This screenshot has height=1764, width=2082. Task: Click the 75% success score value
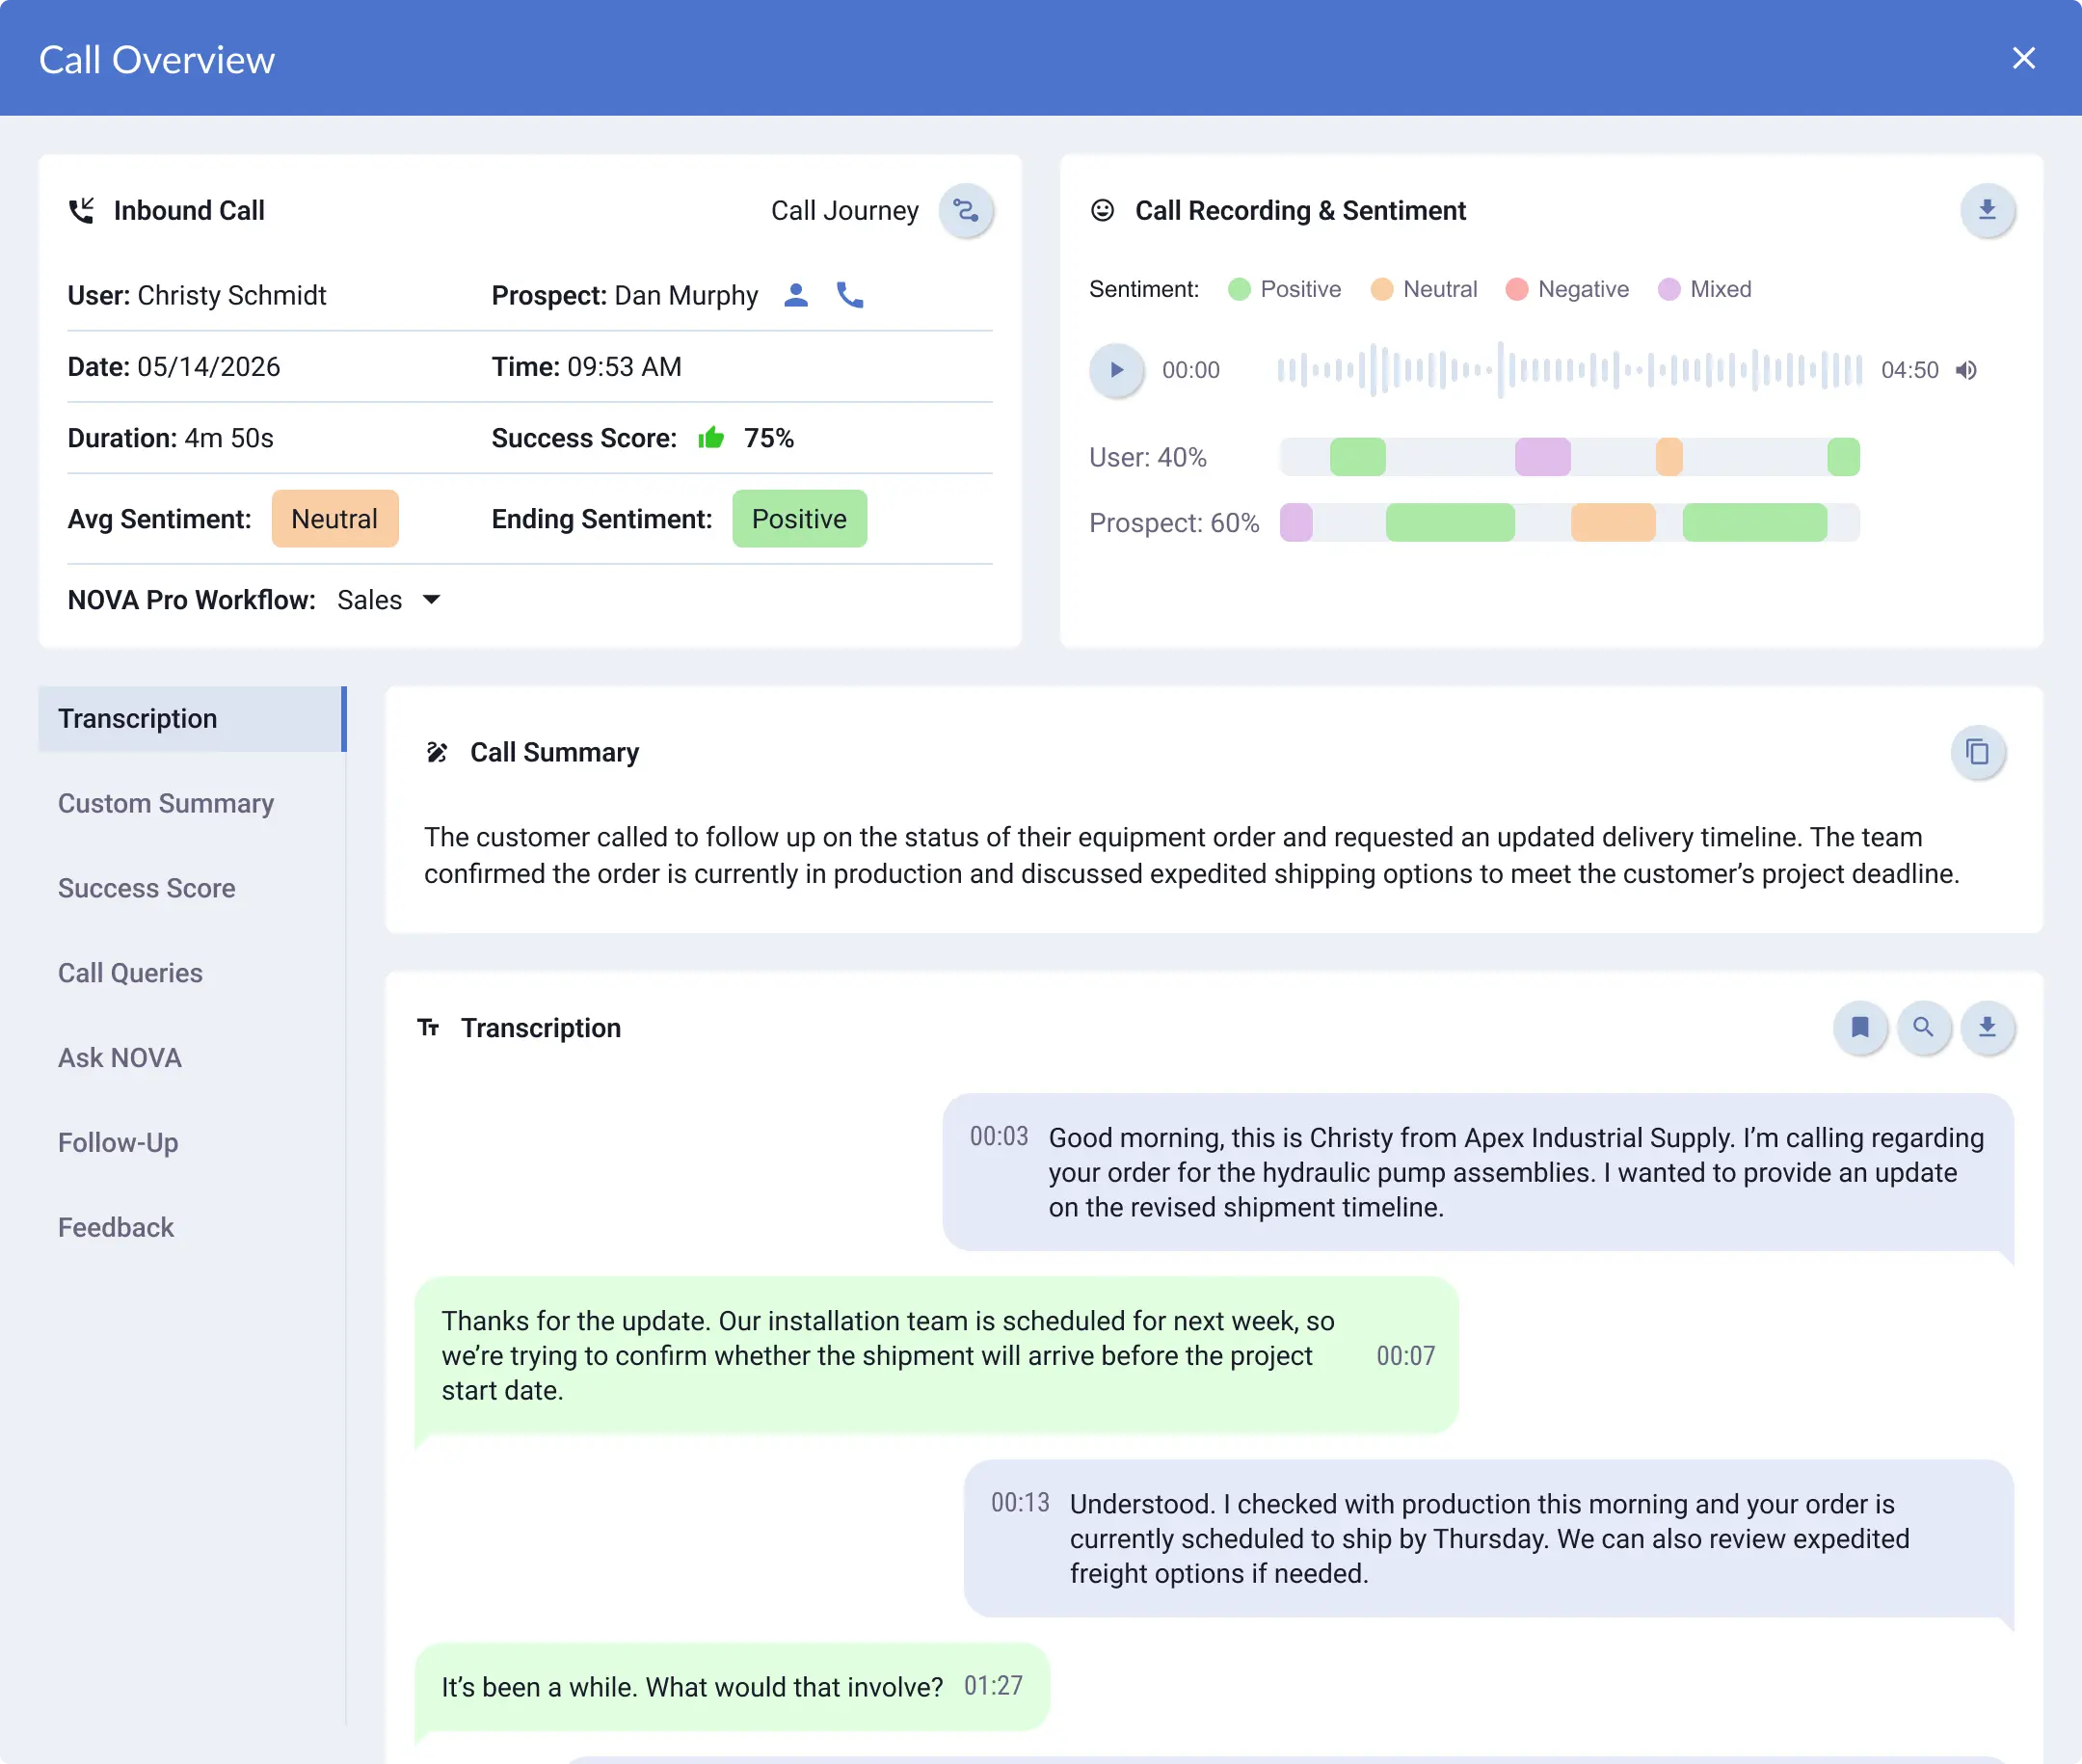point(769,438)
